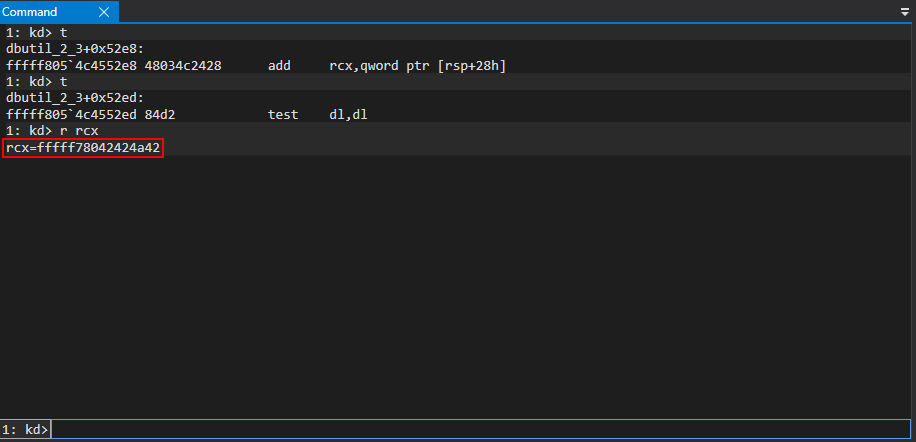Click the 'r rcx' command line
916x442 pixels.
[x=52, y=131]
